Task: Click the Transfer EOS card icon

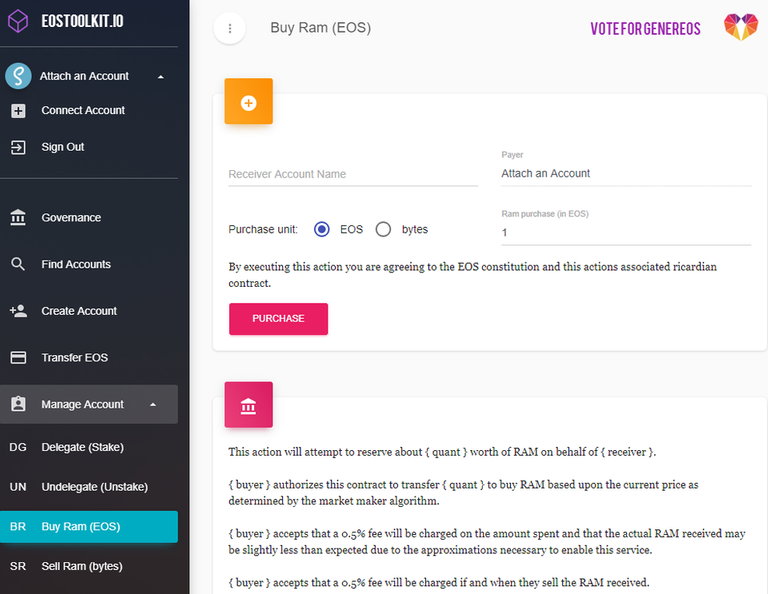Action: (18, 357)
